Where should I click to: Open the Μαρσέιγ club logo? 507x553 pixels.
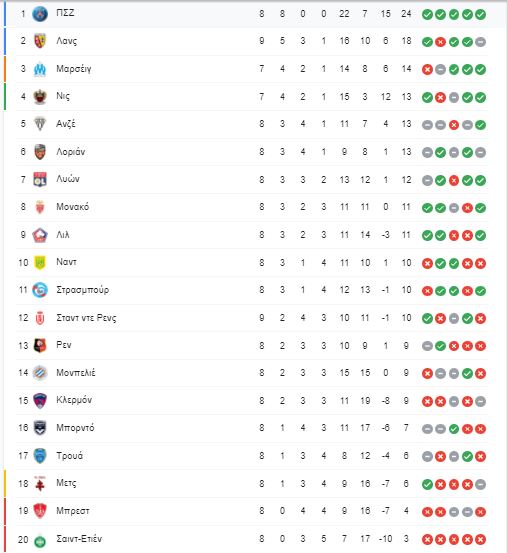click(x=40, y=69)
